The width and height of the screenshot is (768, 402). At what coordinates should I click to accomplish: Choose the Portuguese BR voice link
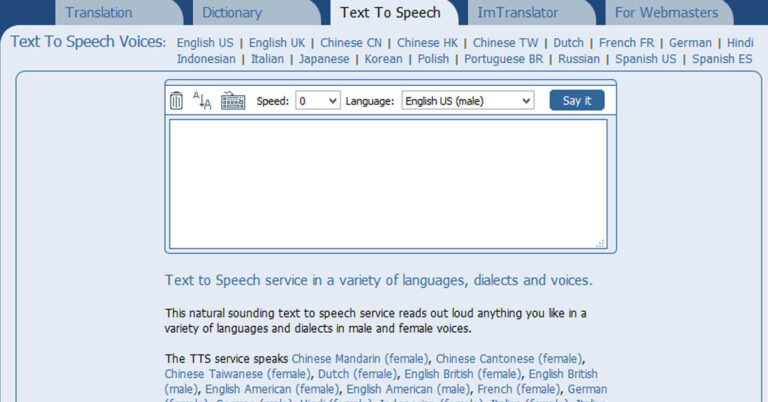pyautogui.click(x=504, y=59)
